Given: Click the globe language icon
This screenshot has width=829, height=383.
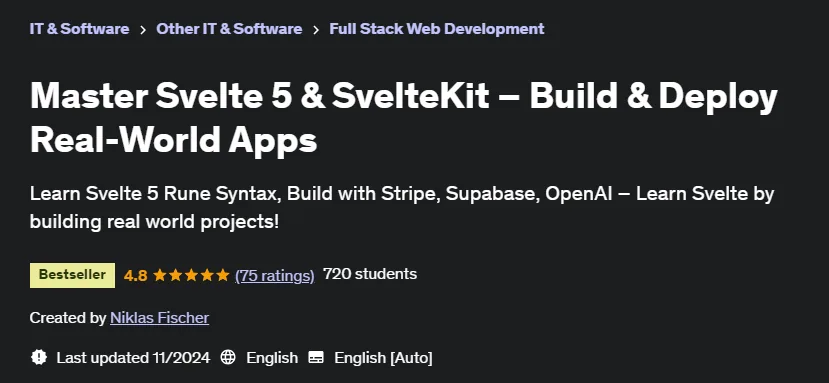Looking at the screenshot, I should pos(228,358).
